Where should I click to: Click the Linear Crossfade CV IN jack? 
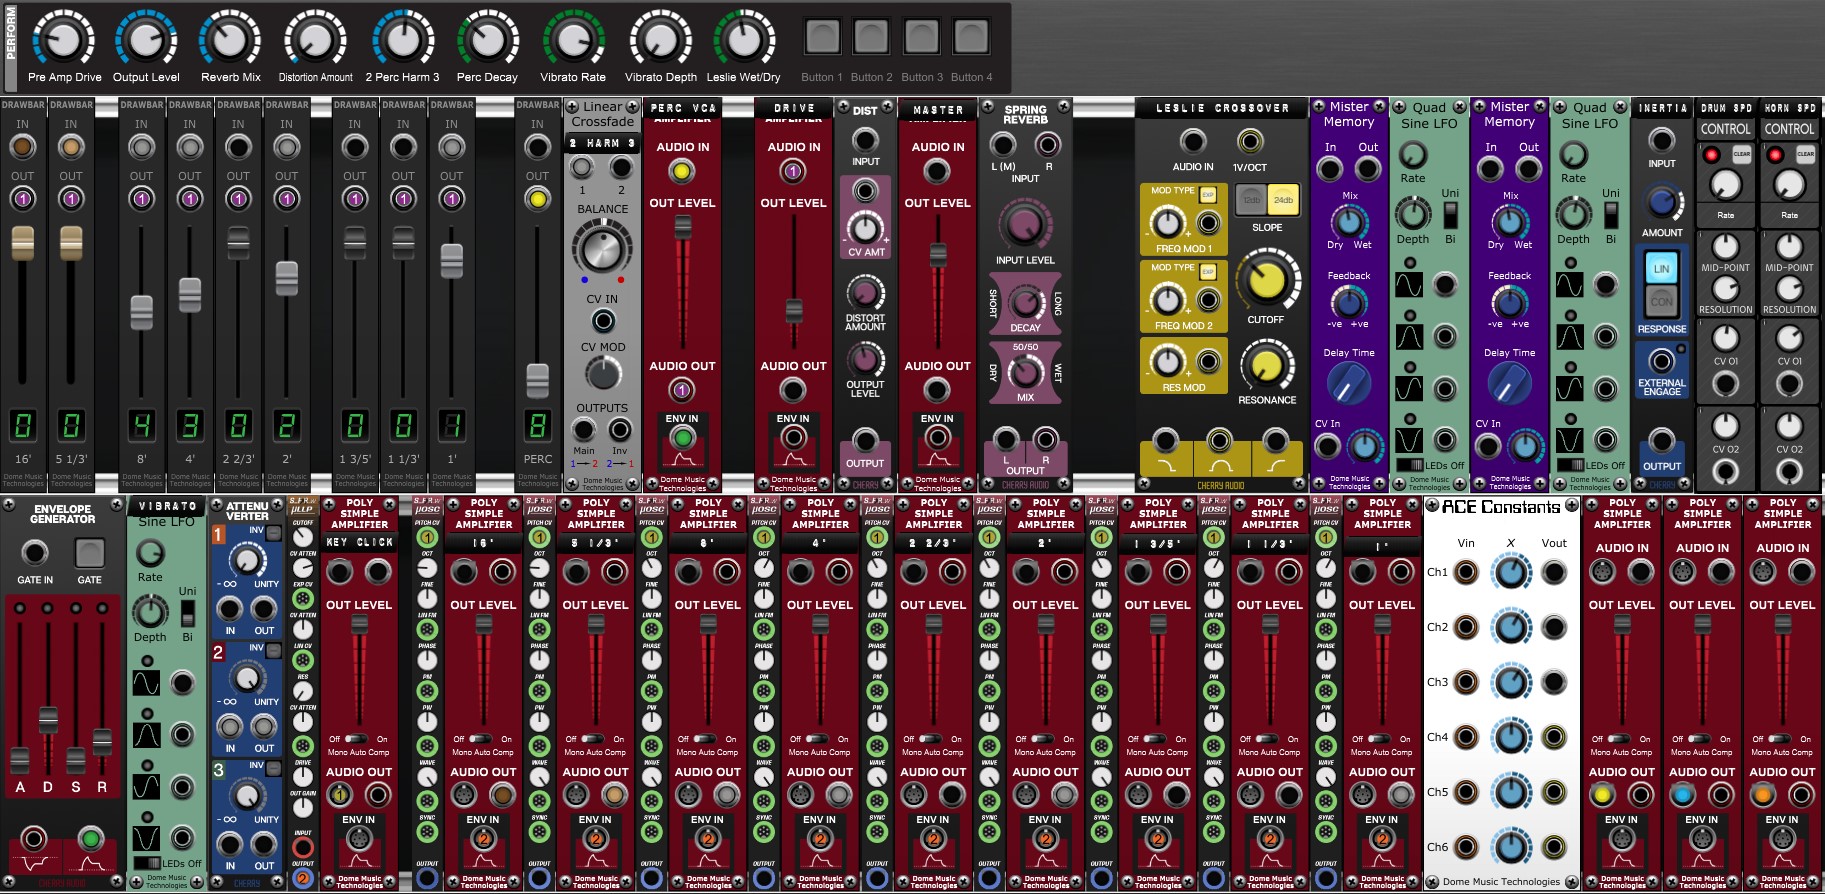click(x=603, y=321)
